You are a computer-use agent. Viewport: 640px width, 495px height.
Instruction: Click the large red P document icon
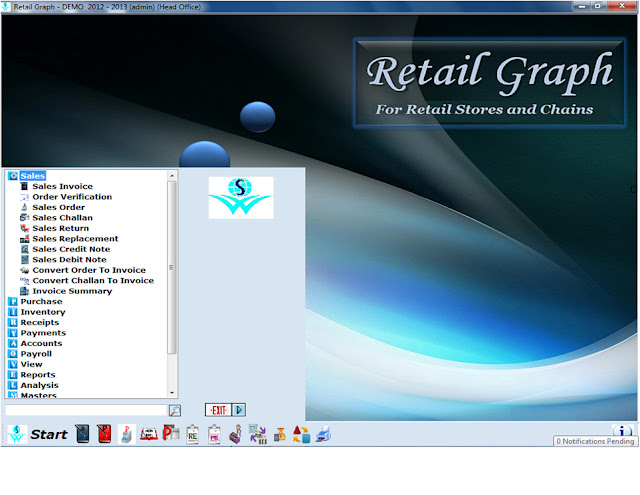(x=171, y=433)
